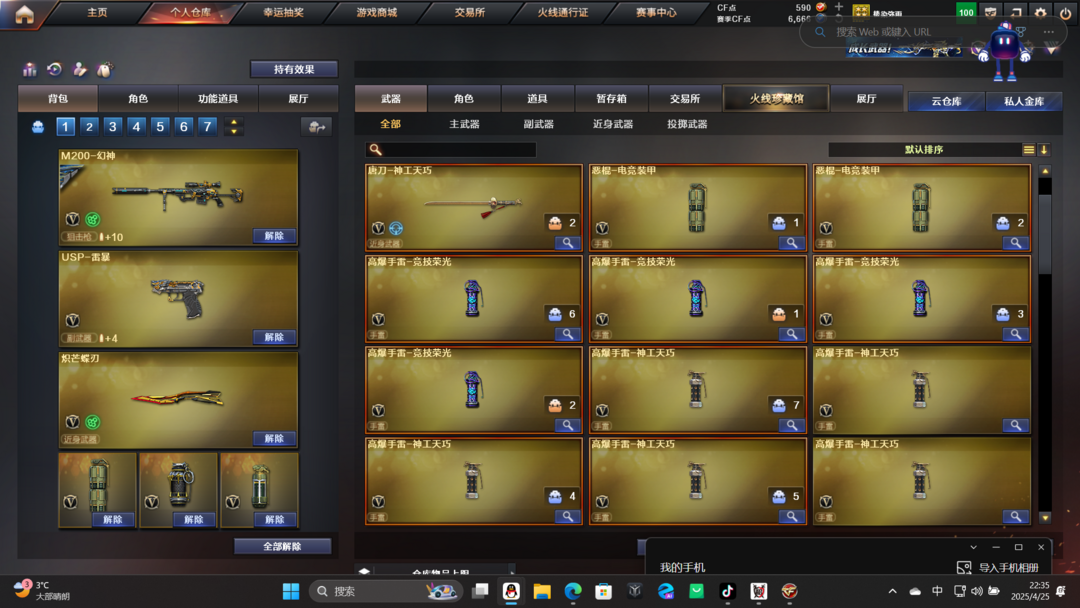Click 解除 on the M200-幻神 weapon
The width and height of the screenshot is (1080, 608).
[x=274, y=235]
